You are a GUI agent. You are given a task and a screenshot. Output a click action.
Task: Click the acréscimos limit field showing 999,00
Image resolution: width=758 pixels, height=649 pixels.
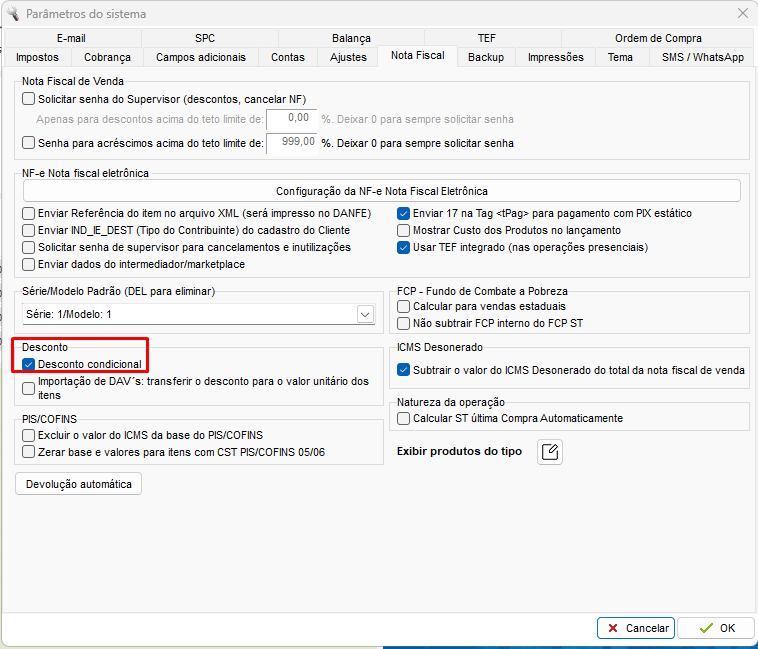click(292, 143)
